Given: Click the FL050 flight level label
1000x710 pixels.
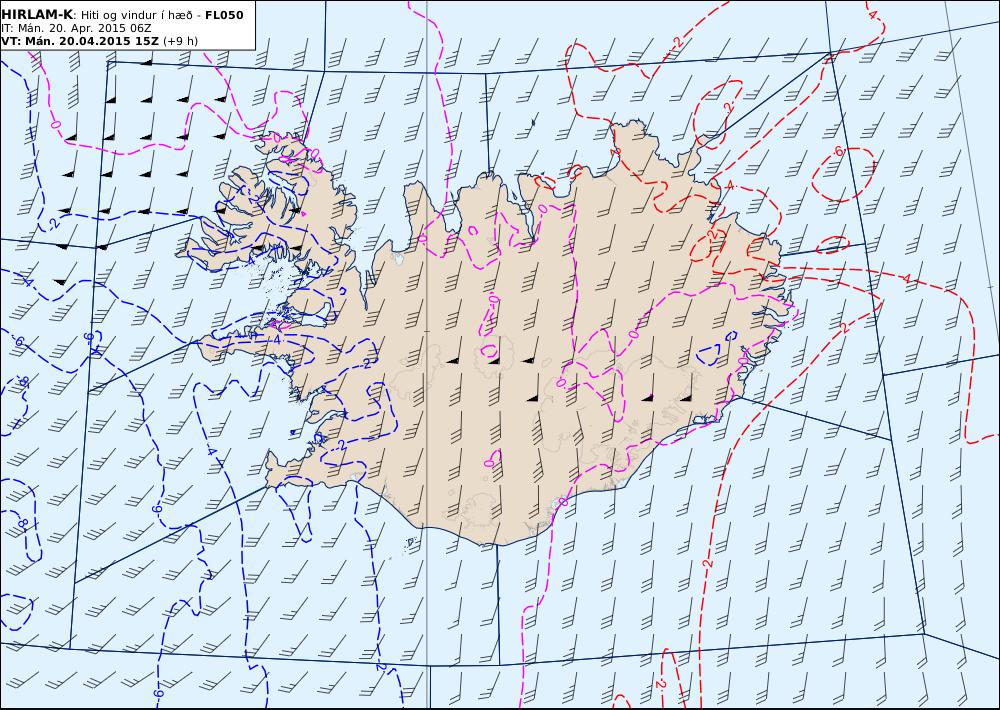Looking at the screenshot, I should coord(224,15).
